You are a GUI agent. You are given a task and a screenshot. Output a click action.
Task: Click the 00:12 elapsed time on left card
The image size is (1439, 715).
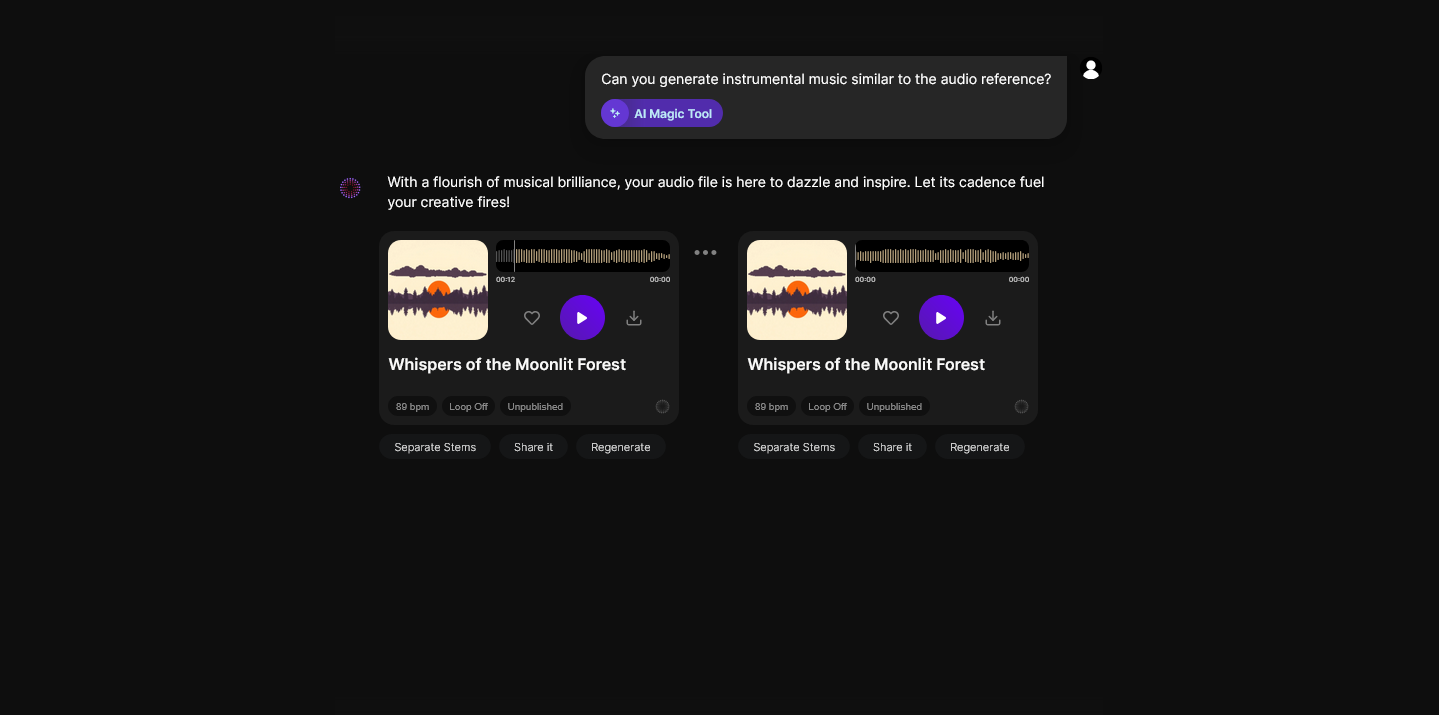pyautogui.click(x=506, y=280)
